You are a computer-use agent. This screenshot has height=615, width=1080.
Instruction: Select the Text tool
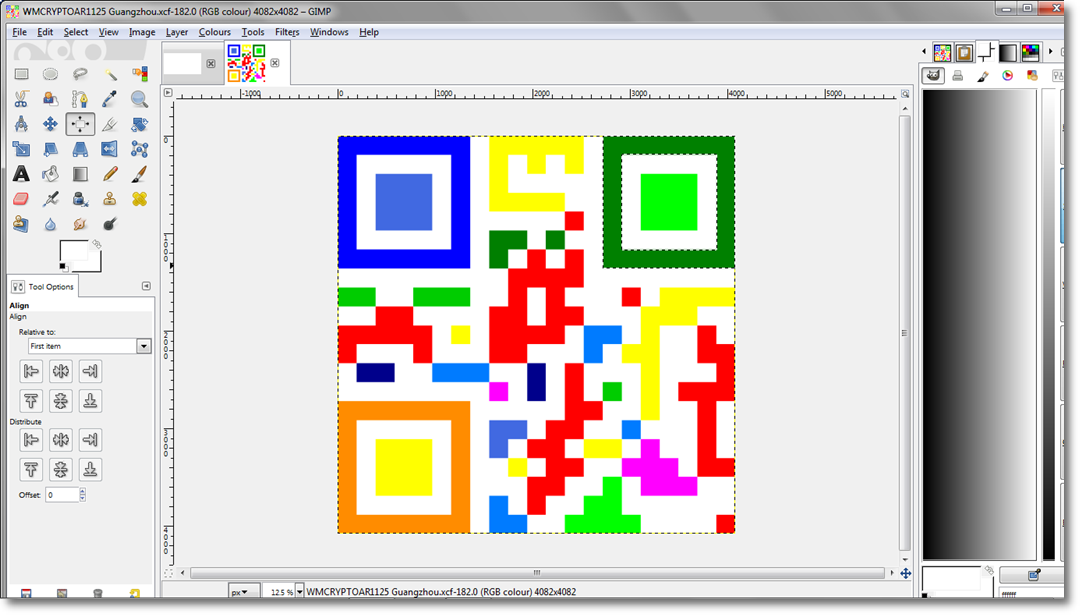tap(21, 174)
